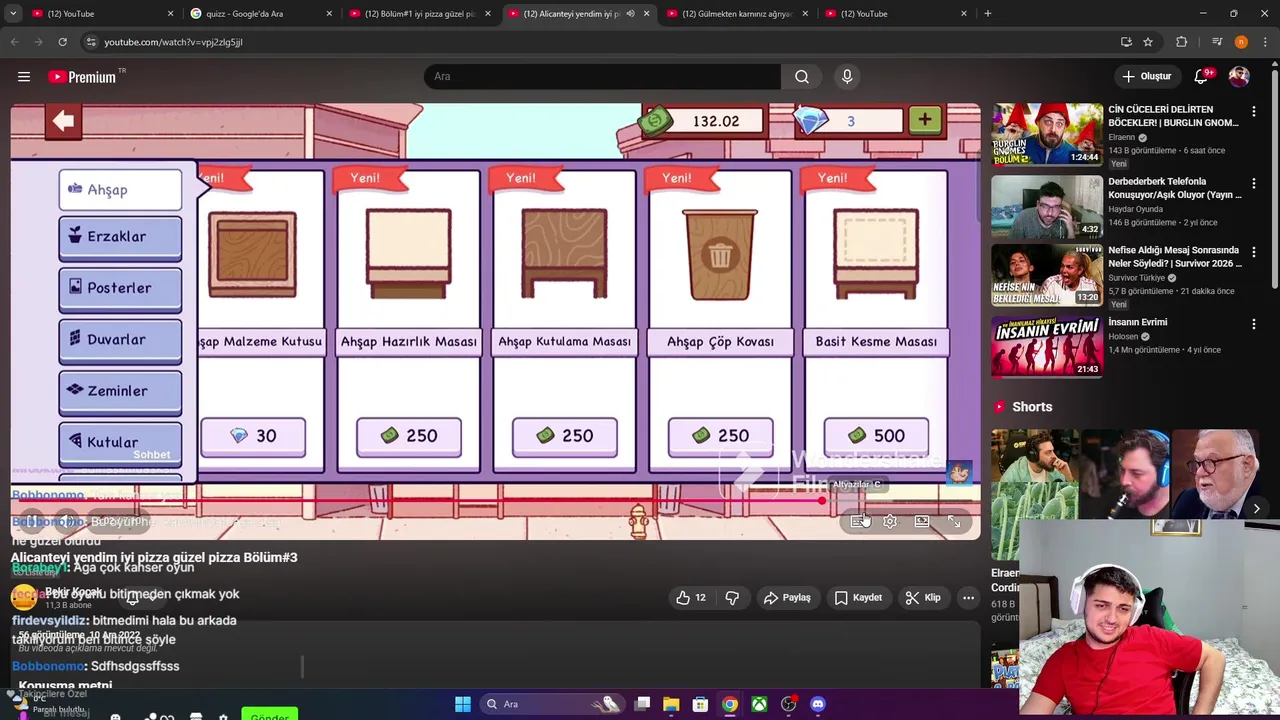Click the Oluştur create button

point(1146,77)
